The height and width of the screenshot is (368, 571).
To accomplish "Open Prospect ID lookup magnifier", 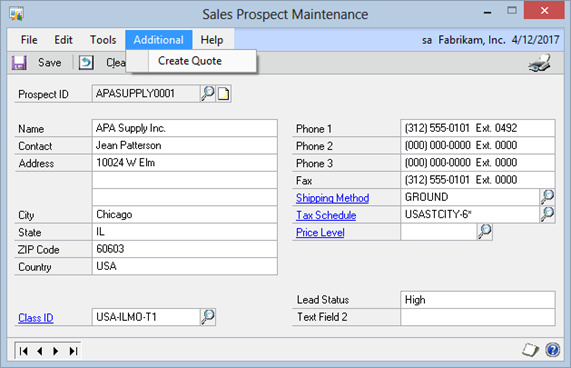I will point(208,94).
